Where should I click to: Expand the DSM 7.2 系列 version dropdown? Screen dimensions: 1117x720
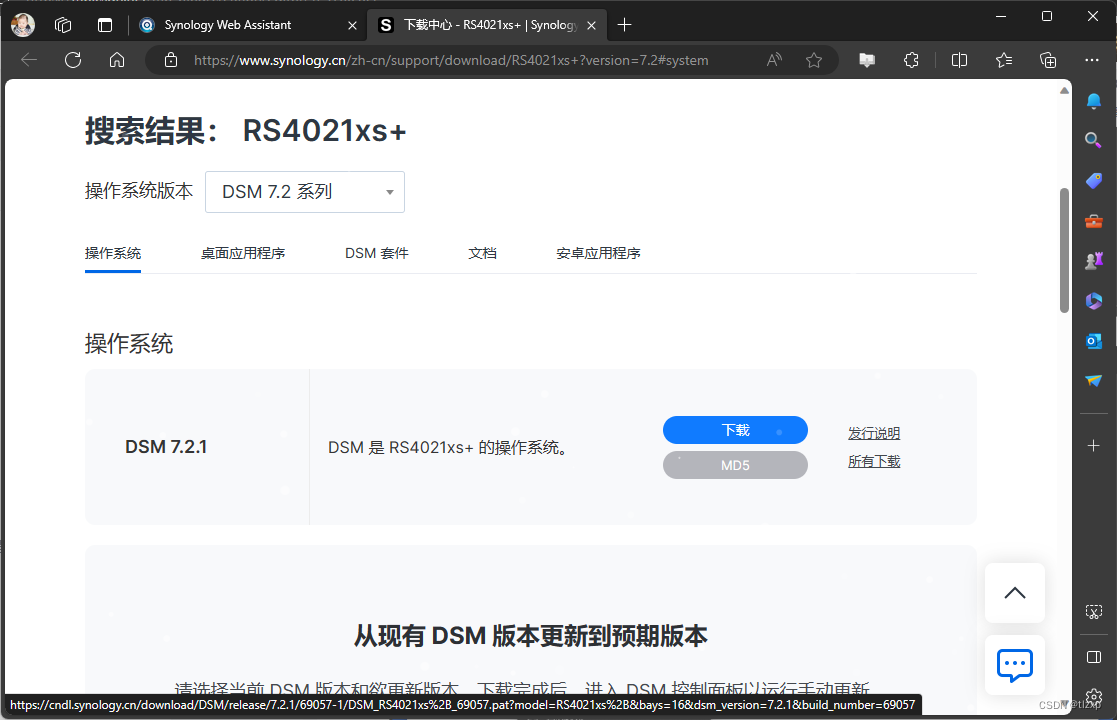305,192
